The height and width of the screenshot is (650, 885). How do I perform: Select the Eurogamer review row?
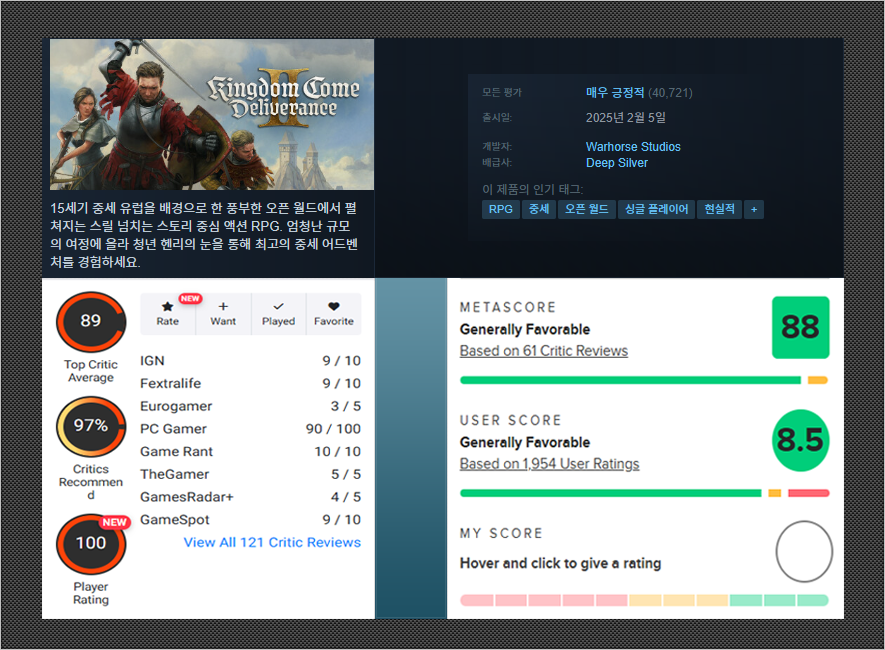251,406
